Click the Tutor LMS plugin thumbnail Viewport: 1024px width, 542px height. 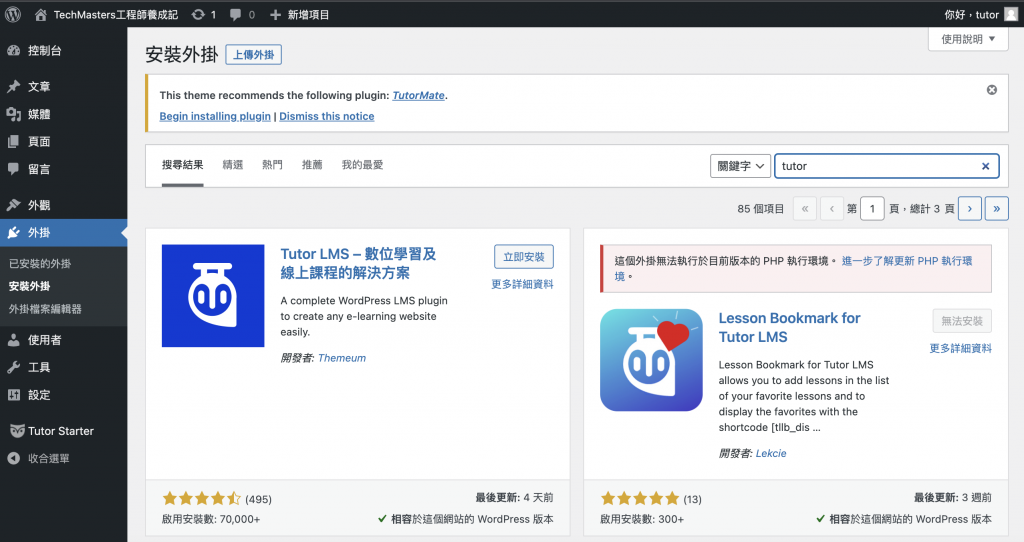coord(213,296)
